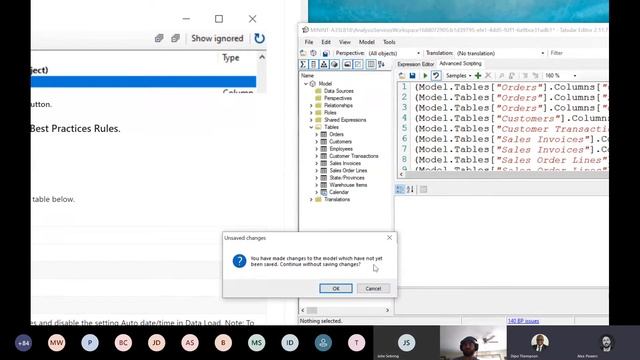Expand the Translations folder
The height and width of the screenshot is (360, 640).
pyautogui.click(x=311, y=200)
